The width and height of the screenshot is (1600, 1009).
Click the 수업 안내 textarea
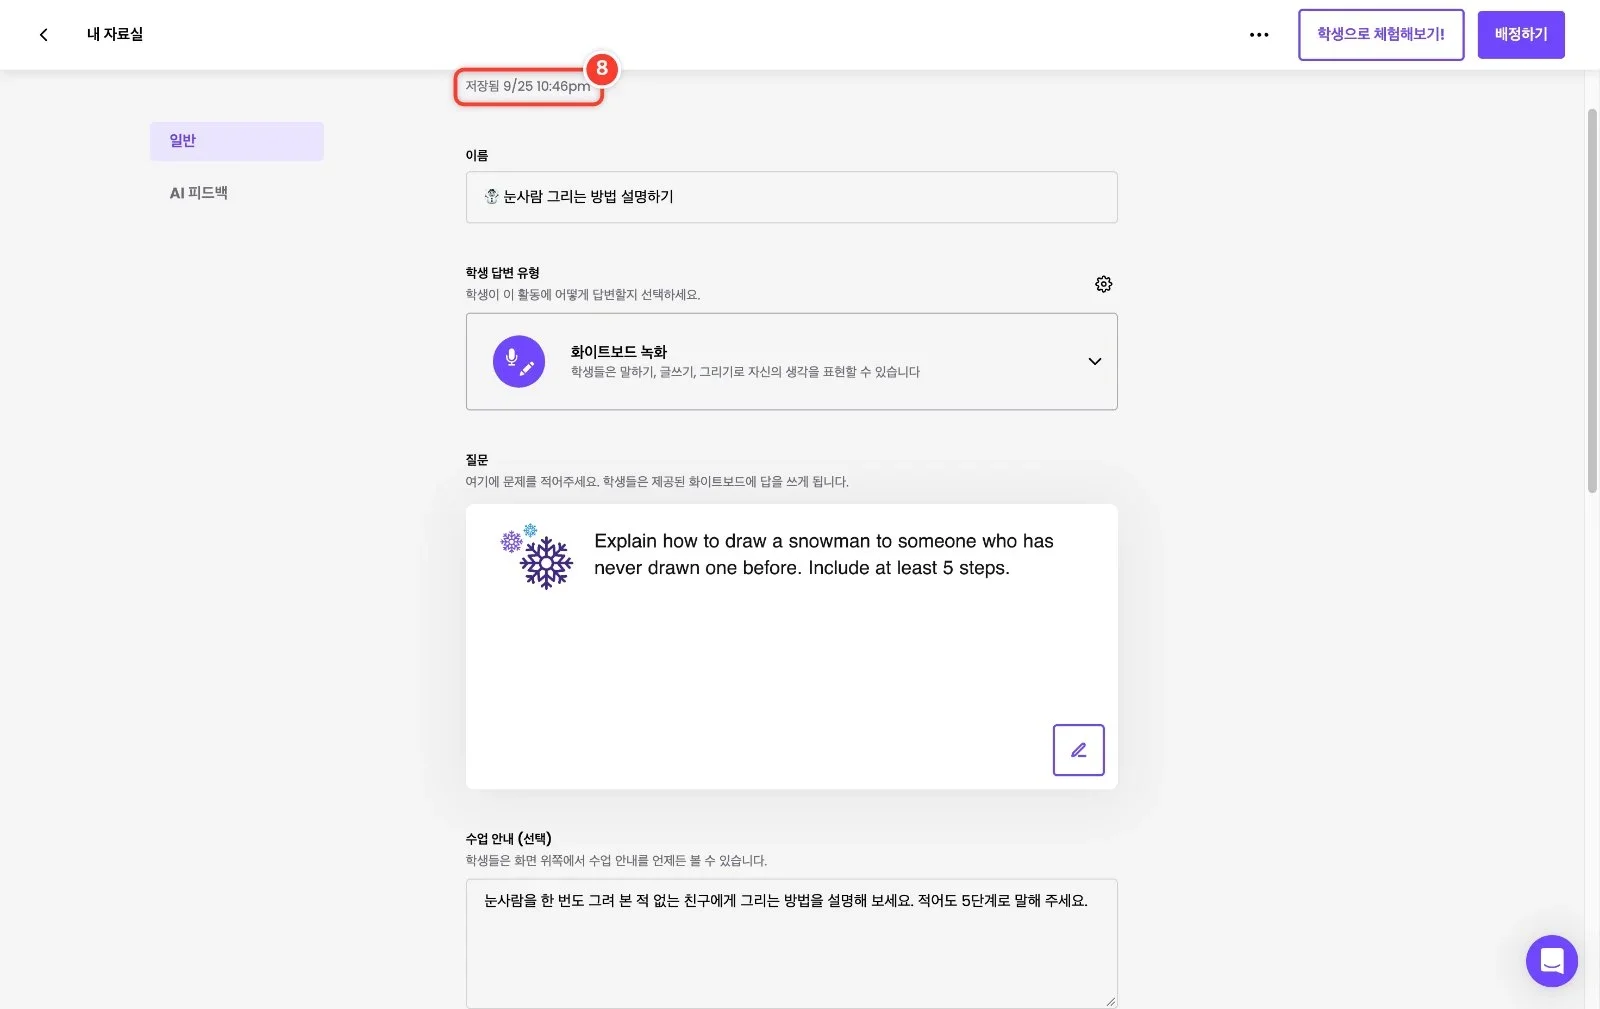pos(791,943)
